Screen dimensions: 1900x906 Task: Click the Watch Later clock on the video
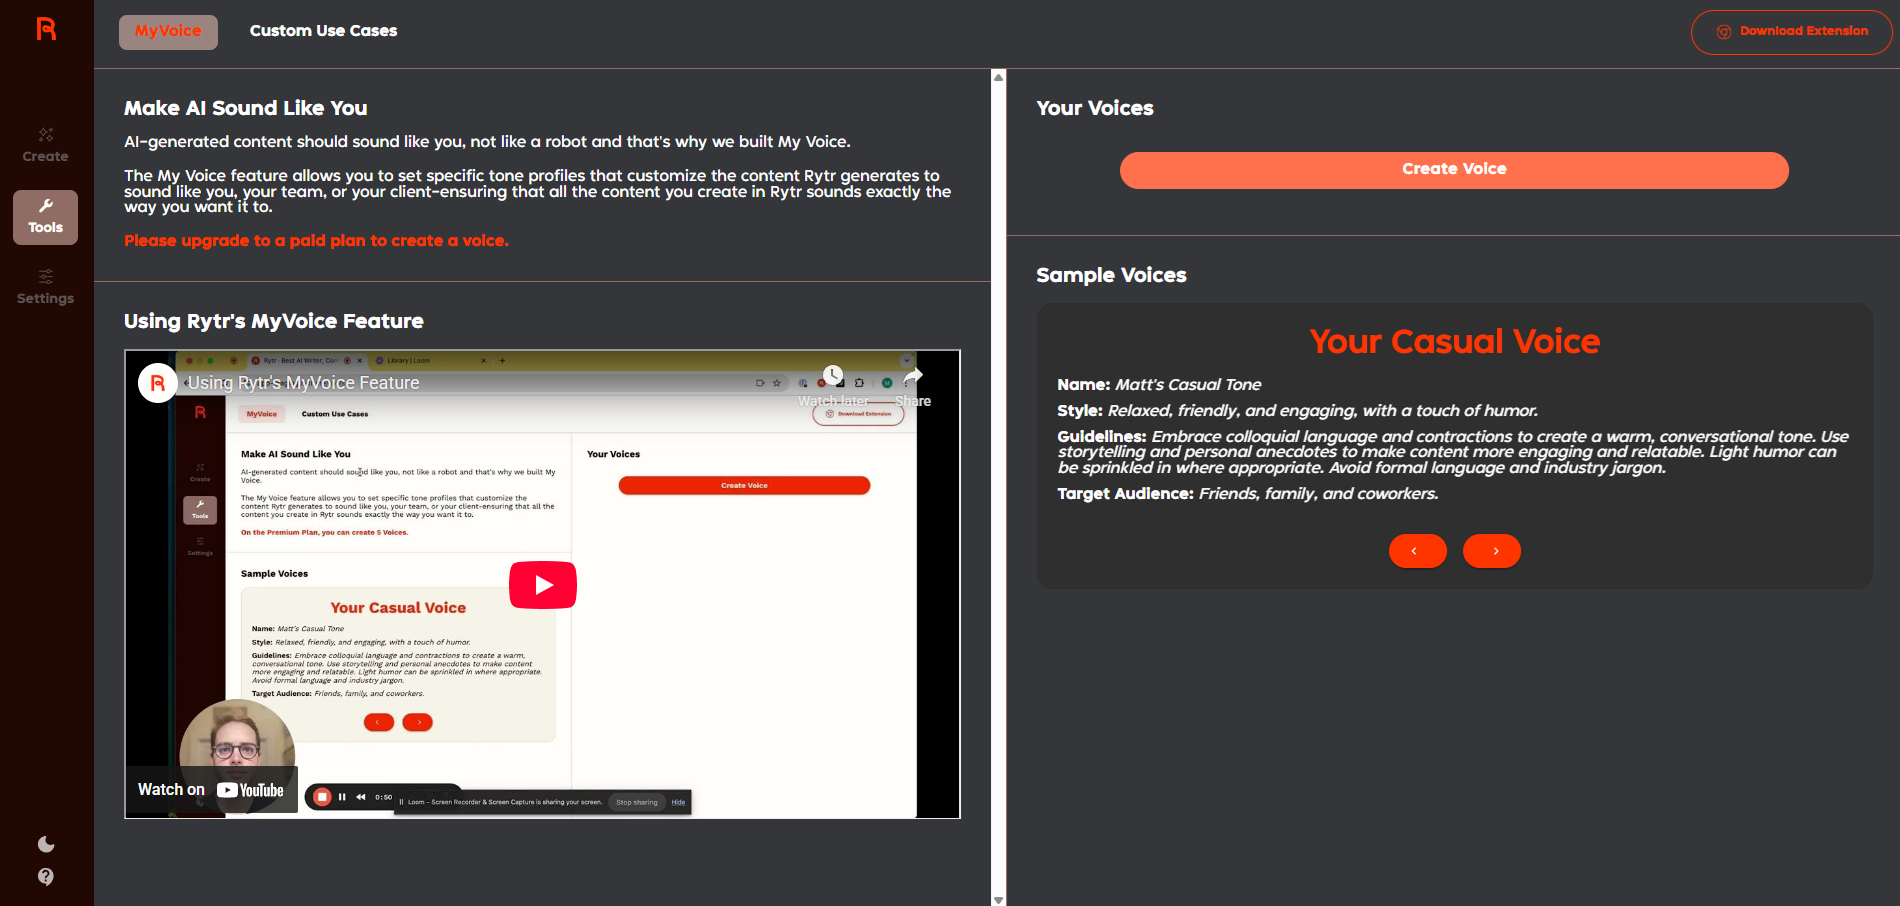[833, 373]
